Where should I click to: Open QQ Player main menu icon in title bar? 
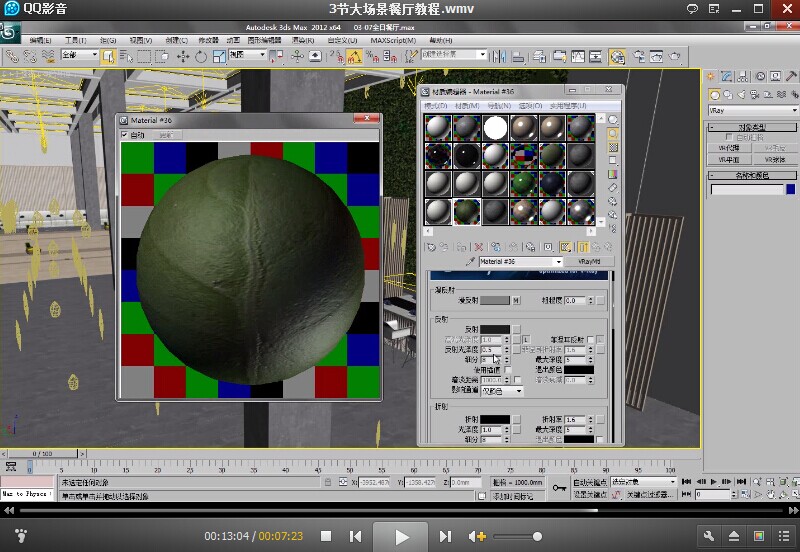point(714,9)
